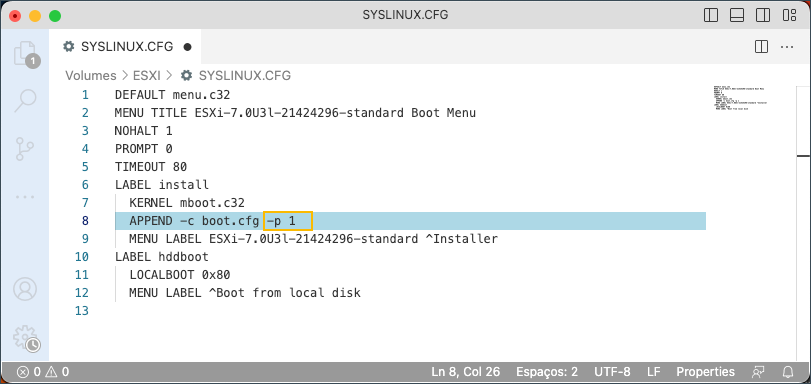Toggle the secondary side bar layout
811x384 pixels.
763,15
